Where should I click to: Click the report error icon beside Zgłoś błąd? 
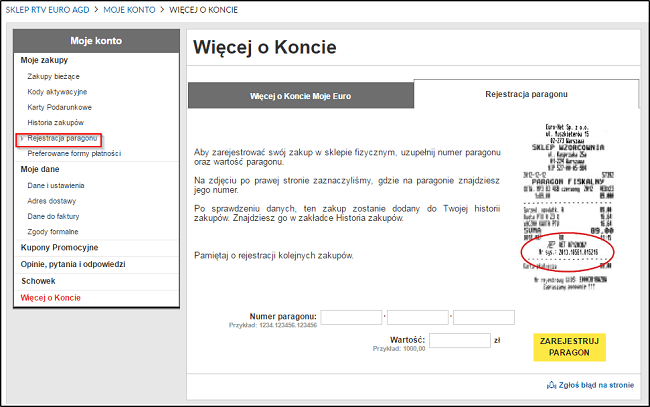click(551, 385)
